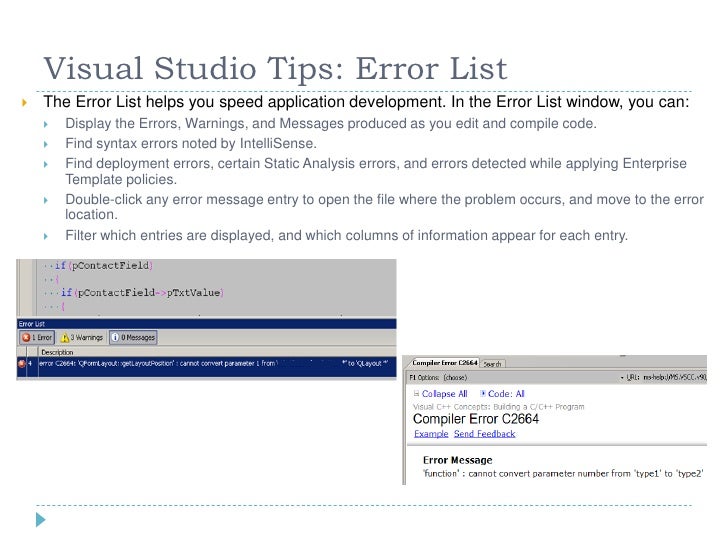Click the Error Message section heading
The height and width of the screenshot is (546, 728).
[x=457, y=460]
